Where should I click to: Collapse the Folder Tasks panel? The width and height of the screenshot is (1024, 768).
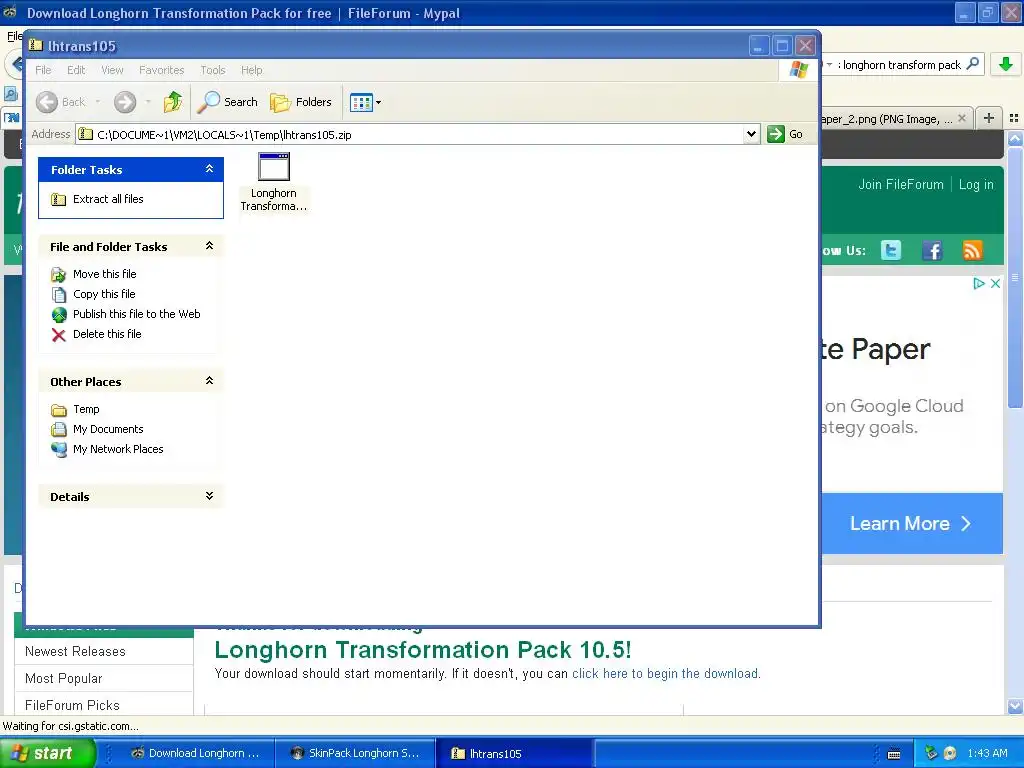coord(209,169)
